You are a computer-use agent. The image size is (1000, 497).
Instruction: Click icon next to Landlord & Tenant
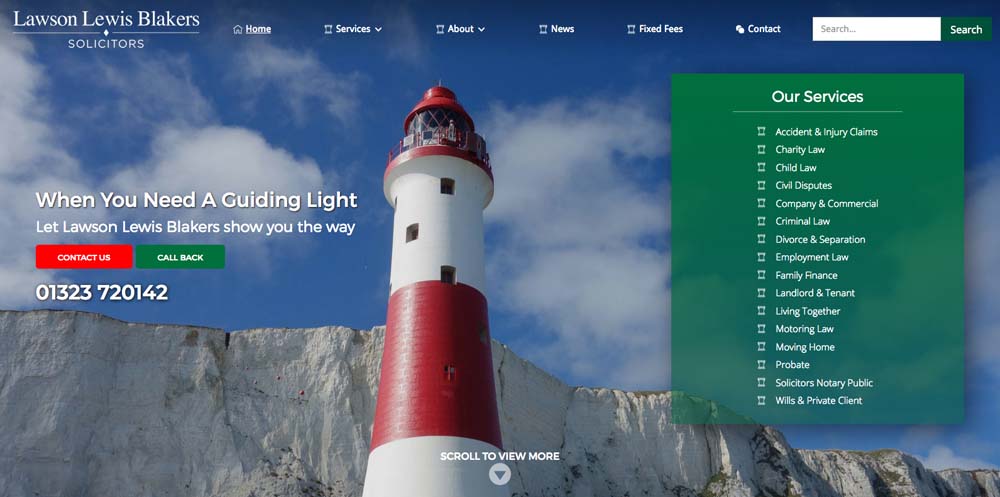click(x=761, y=292)
